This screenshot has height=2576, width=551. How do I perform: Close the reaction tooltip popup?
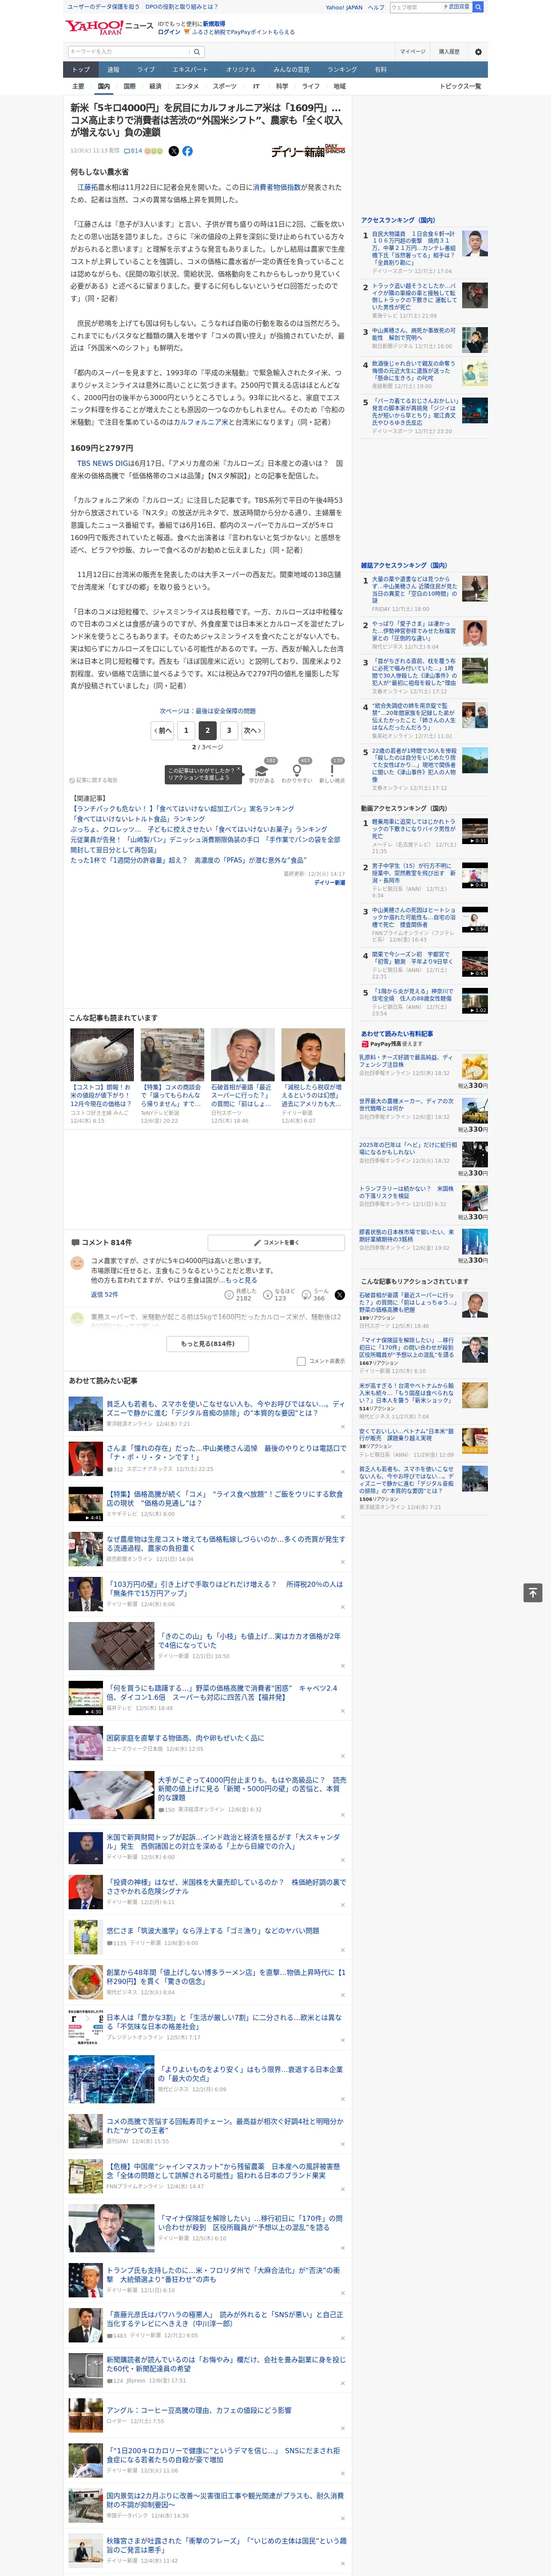click(239, 770)
